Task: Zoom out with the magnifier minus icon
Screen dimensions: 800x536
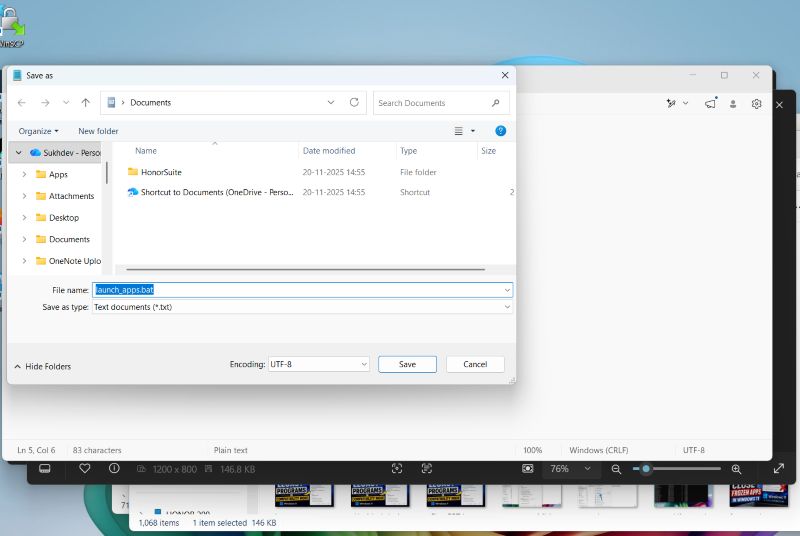Action: [616, 469]
